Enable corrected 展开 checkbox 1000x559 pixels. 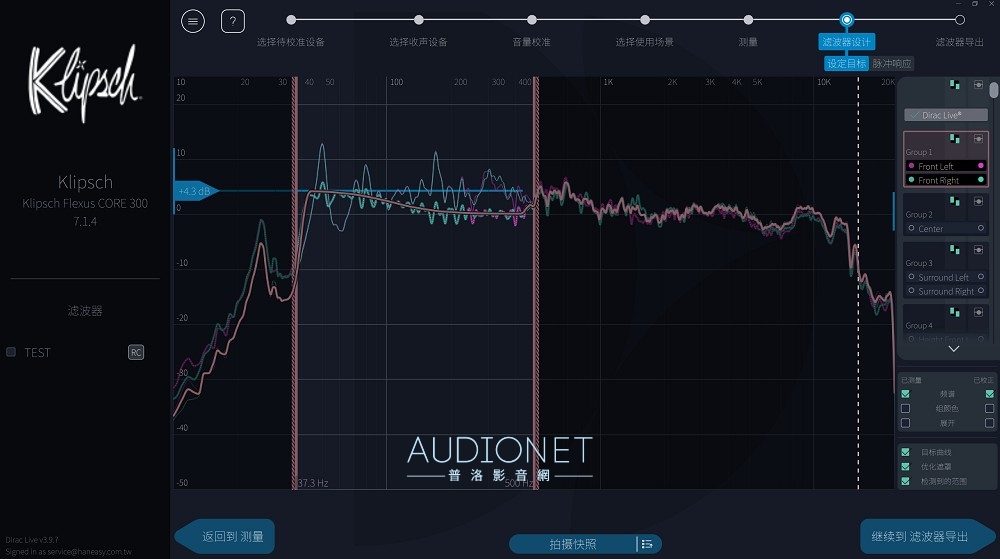[989, 423]
